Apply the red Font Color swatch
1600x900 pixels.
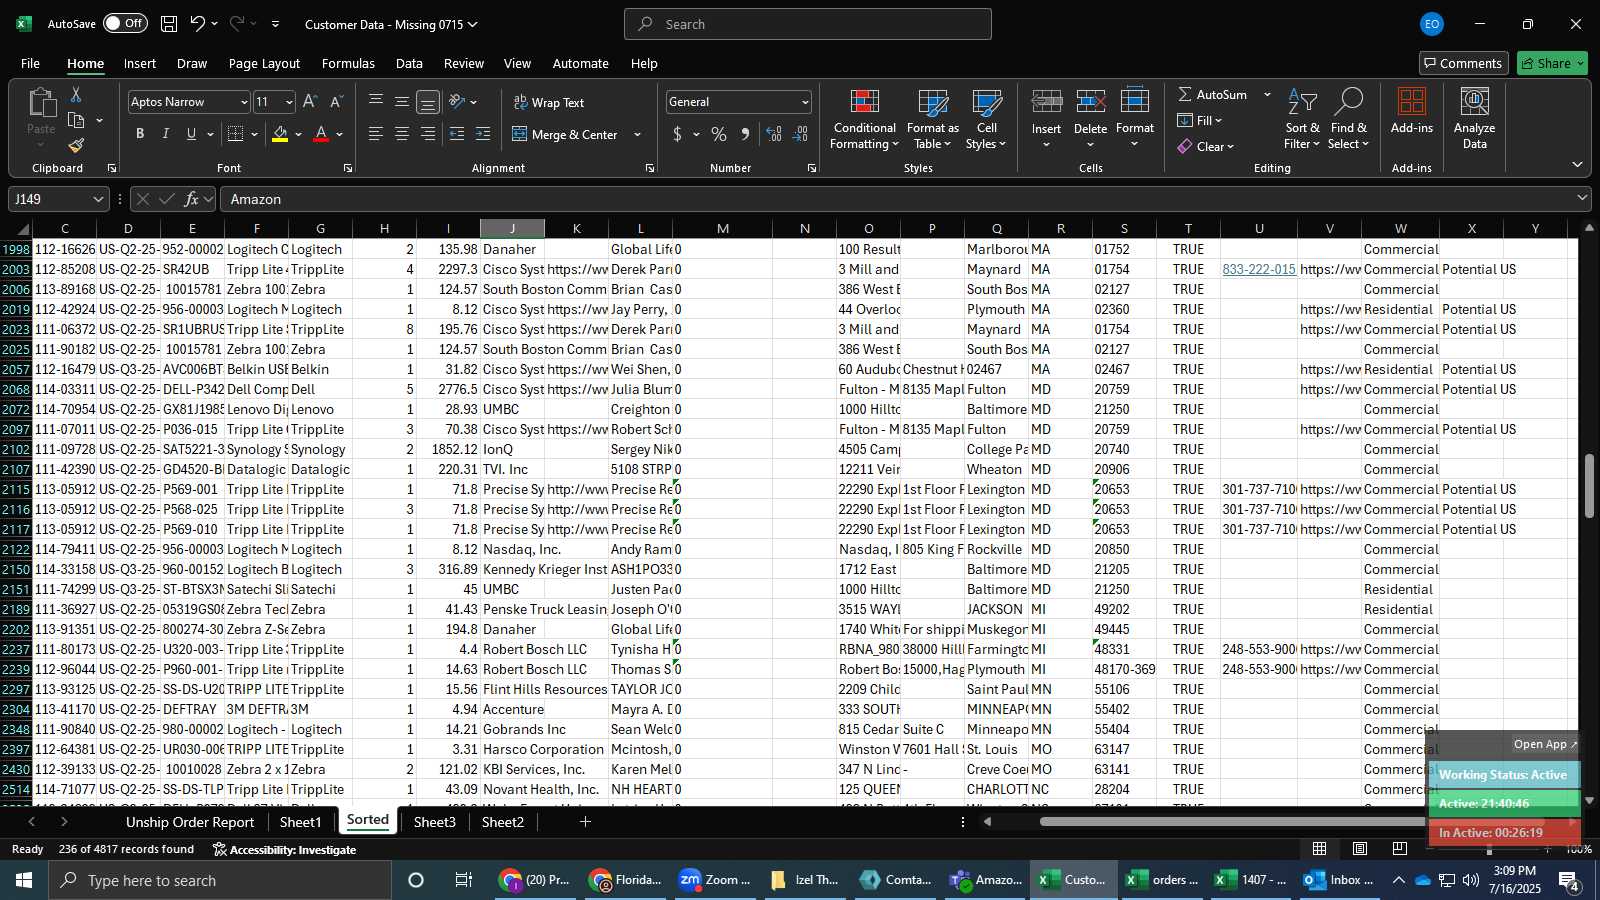coord(321,134)
